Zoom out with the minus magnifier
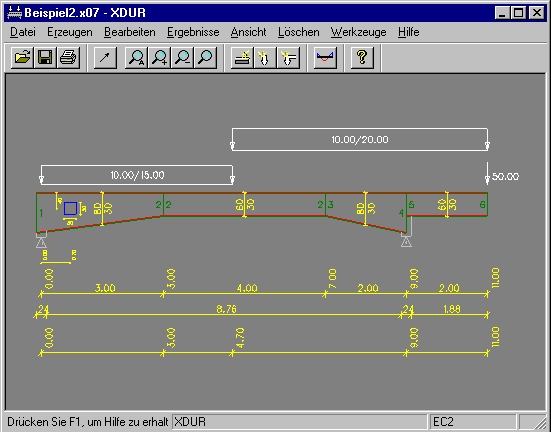551x432 pixels. point(183,57)
